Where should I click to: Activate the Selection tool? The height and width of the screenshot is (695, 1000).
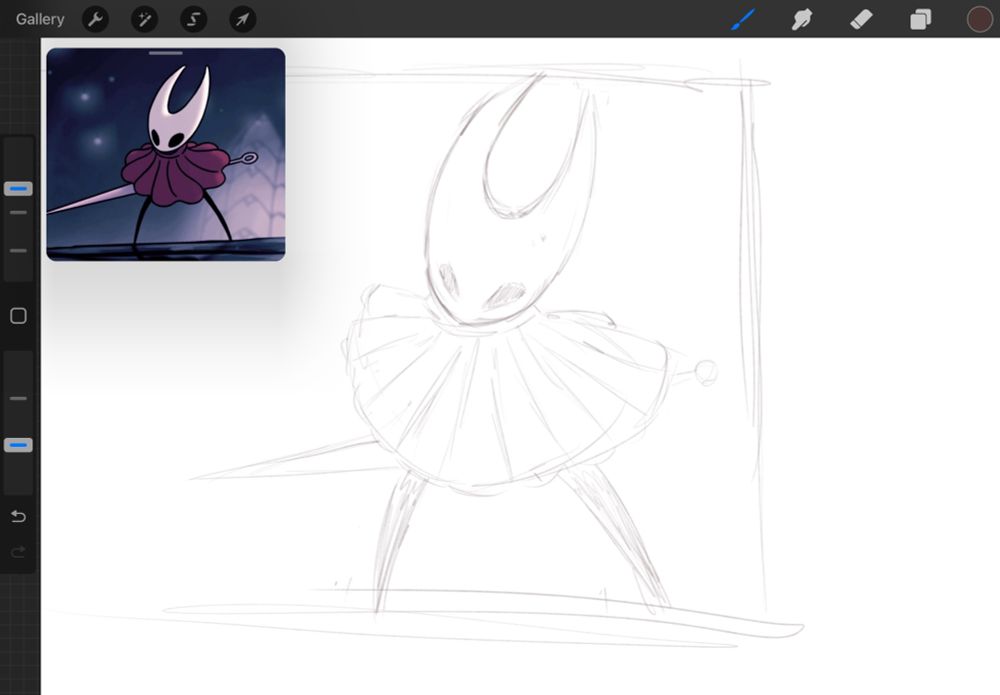193,19
